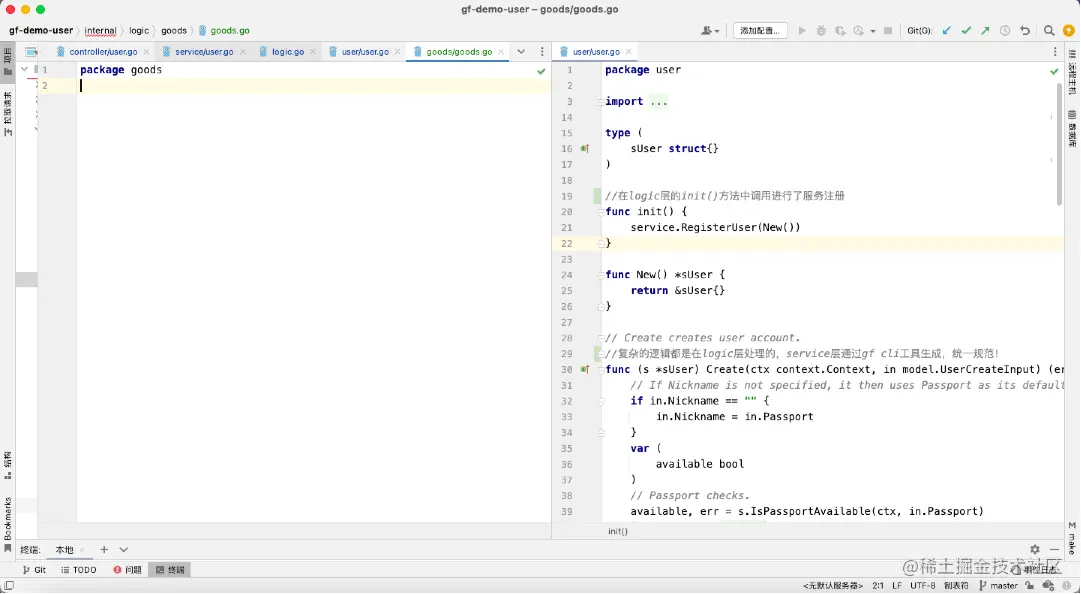Click left editor inspection green checkmark
This screenshot has width=1081, height=595.
(x=541, y=71)
